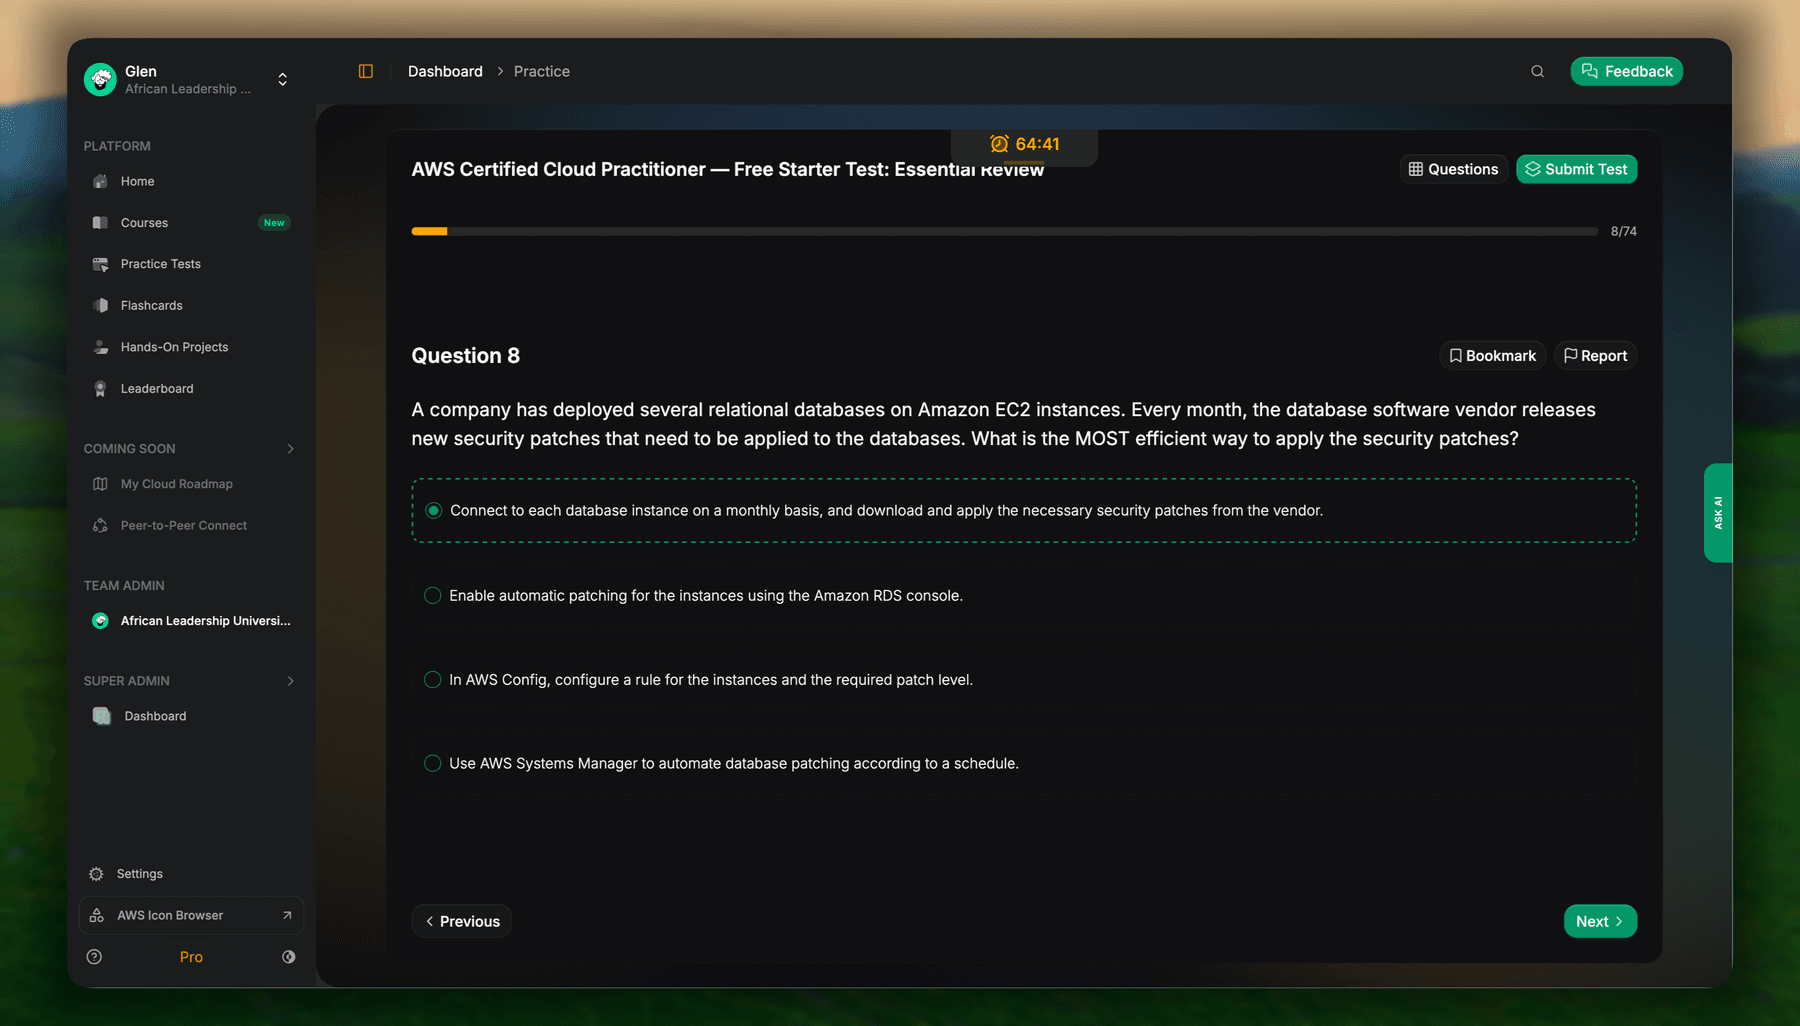Submit the test
The height and width of the screenshot is (1026, 1800).
(1576, 169)
